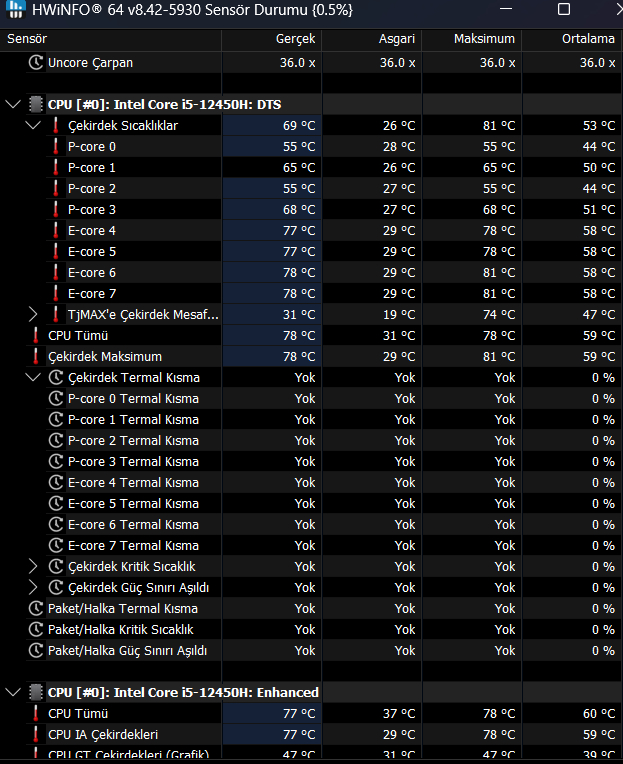Click thermometer icon beside Çekirdek Sıcaklıklar

pyautogui.click(x=56, y=125)
